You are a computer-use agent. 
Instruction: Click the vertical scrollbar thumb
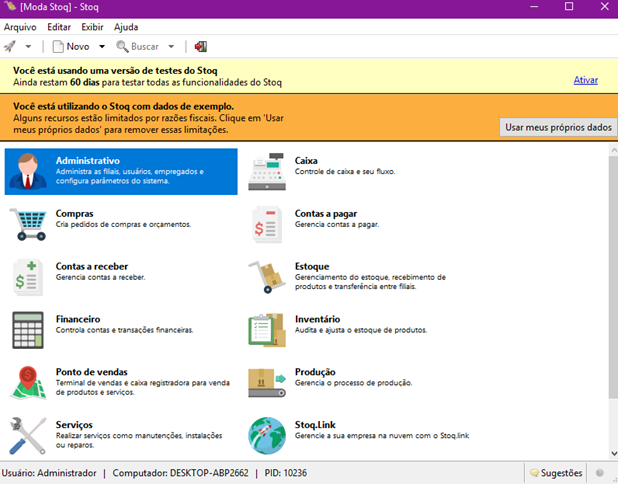coord(614,277)
